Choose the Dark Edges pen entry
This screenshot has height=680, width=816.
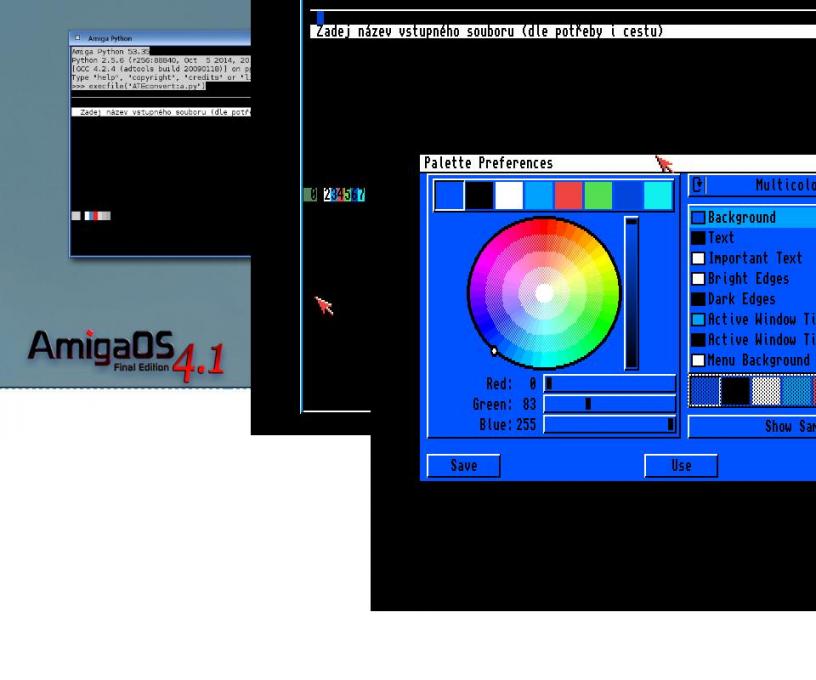pos(741,299)
